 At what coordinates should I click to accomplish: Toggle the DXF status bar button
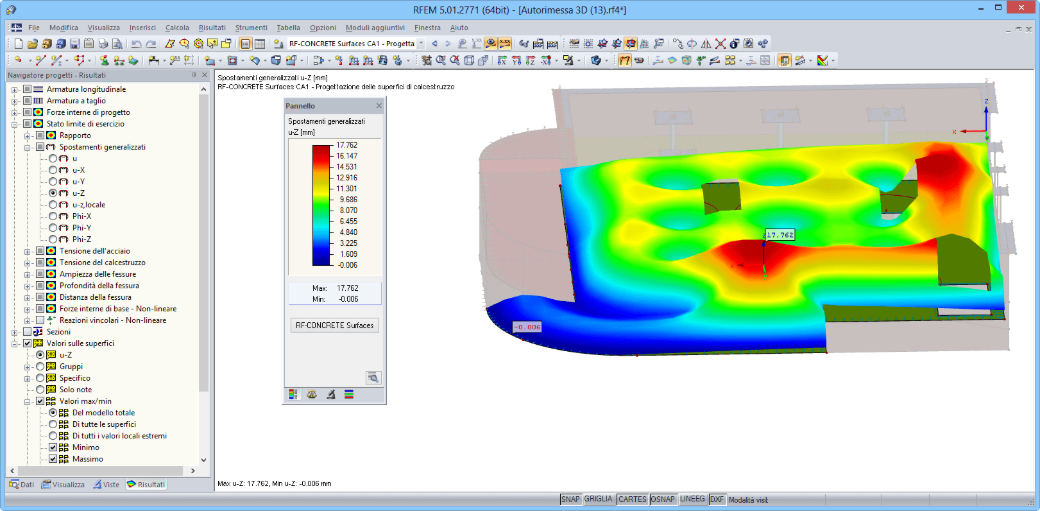(x=717, y=499)
